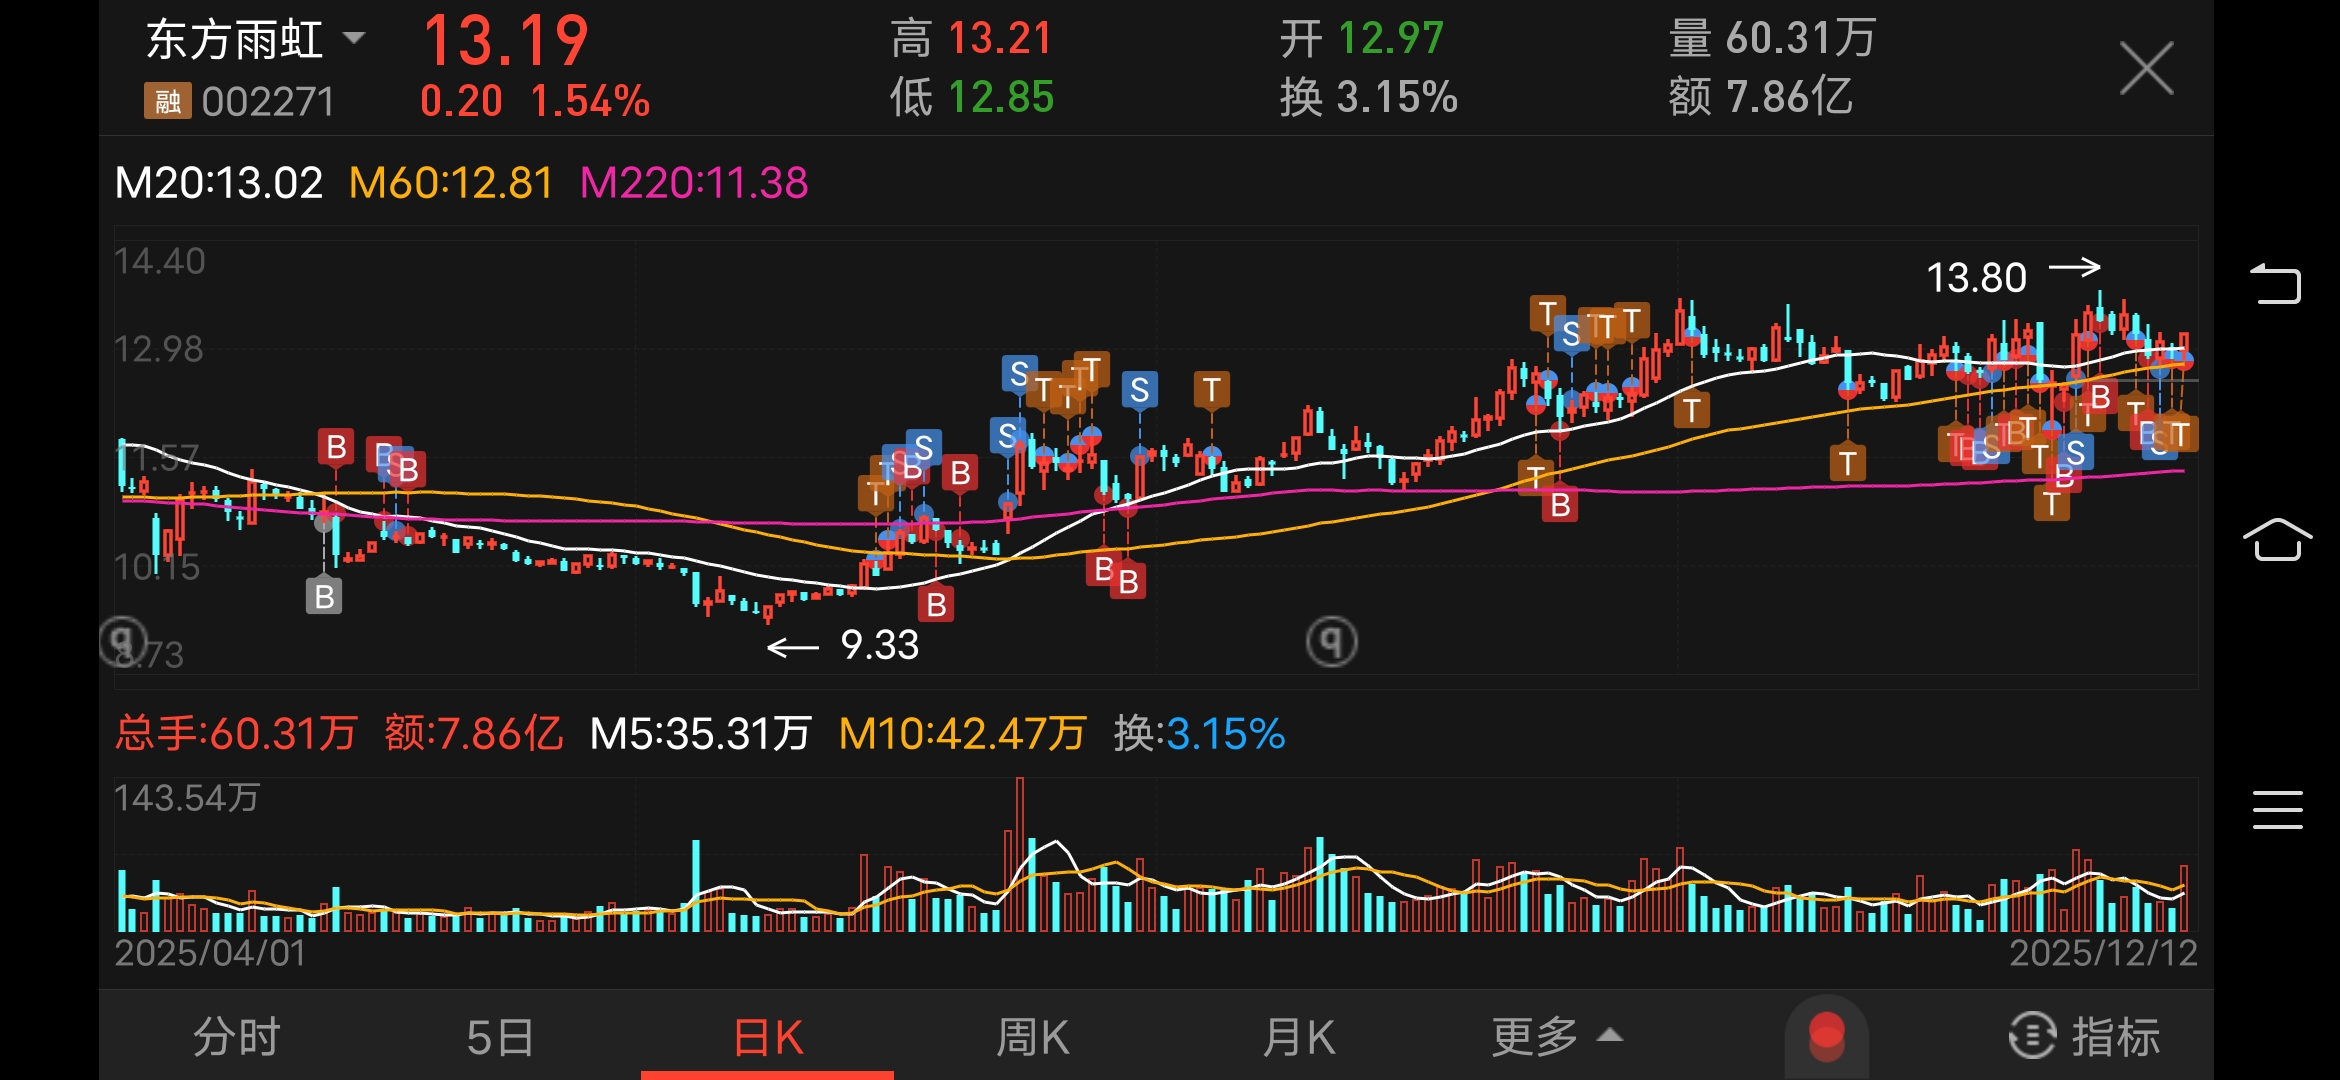
Task: Tap the 融 margin-trading badge icon
Action: click(167, 101)
